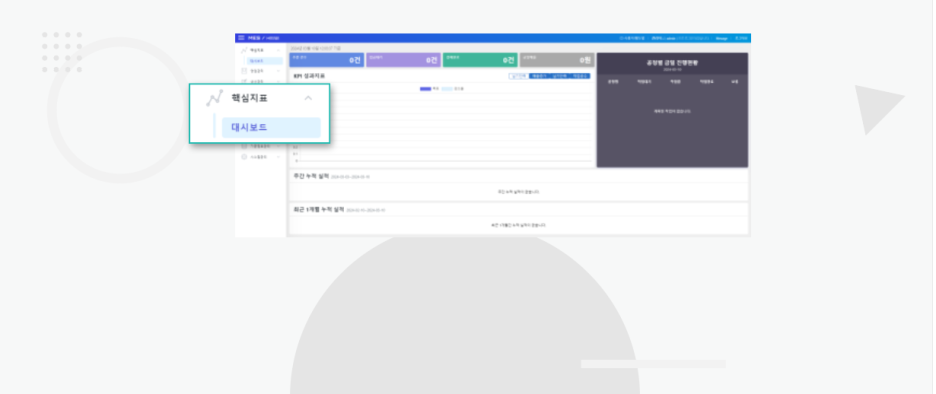
Task: Click the purple 0건 summary card
Action: point(403,60)
